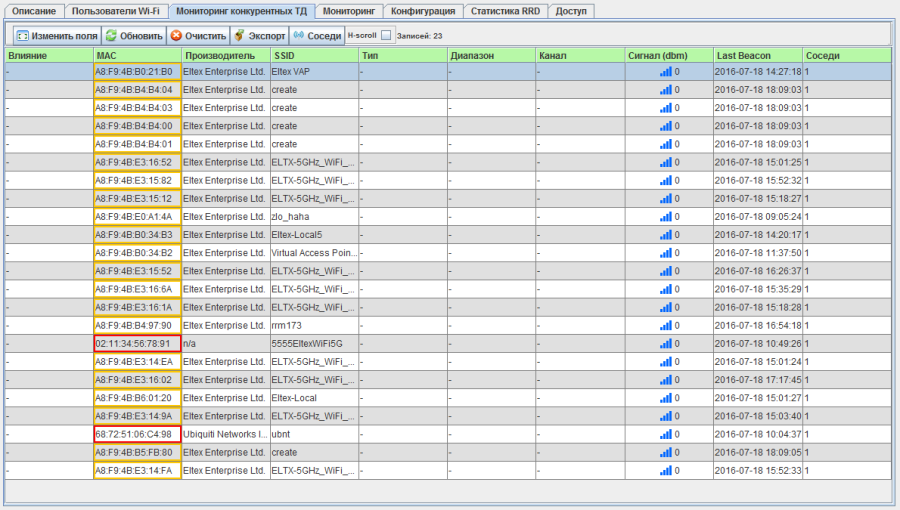Click the signal icon in the A8:F9:4B:E3:16:52 row
Screen dimensions: 900x510
click(665, 162)
